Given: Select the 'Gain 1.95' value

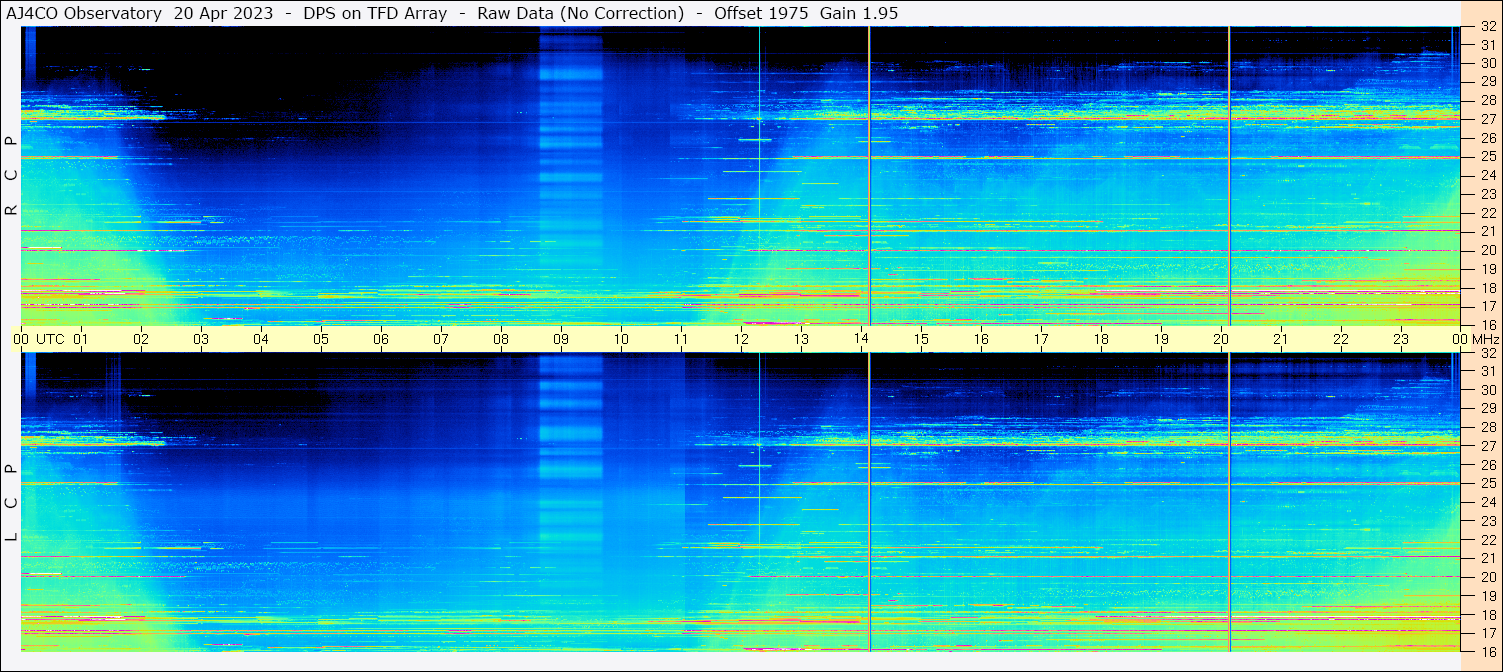Looking at the screenshot, I should pos(859,13).
